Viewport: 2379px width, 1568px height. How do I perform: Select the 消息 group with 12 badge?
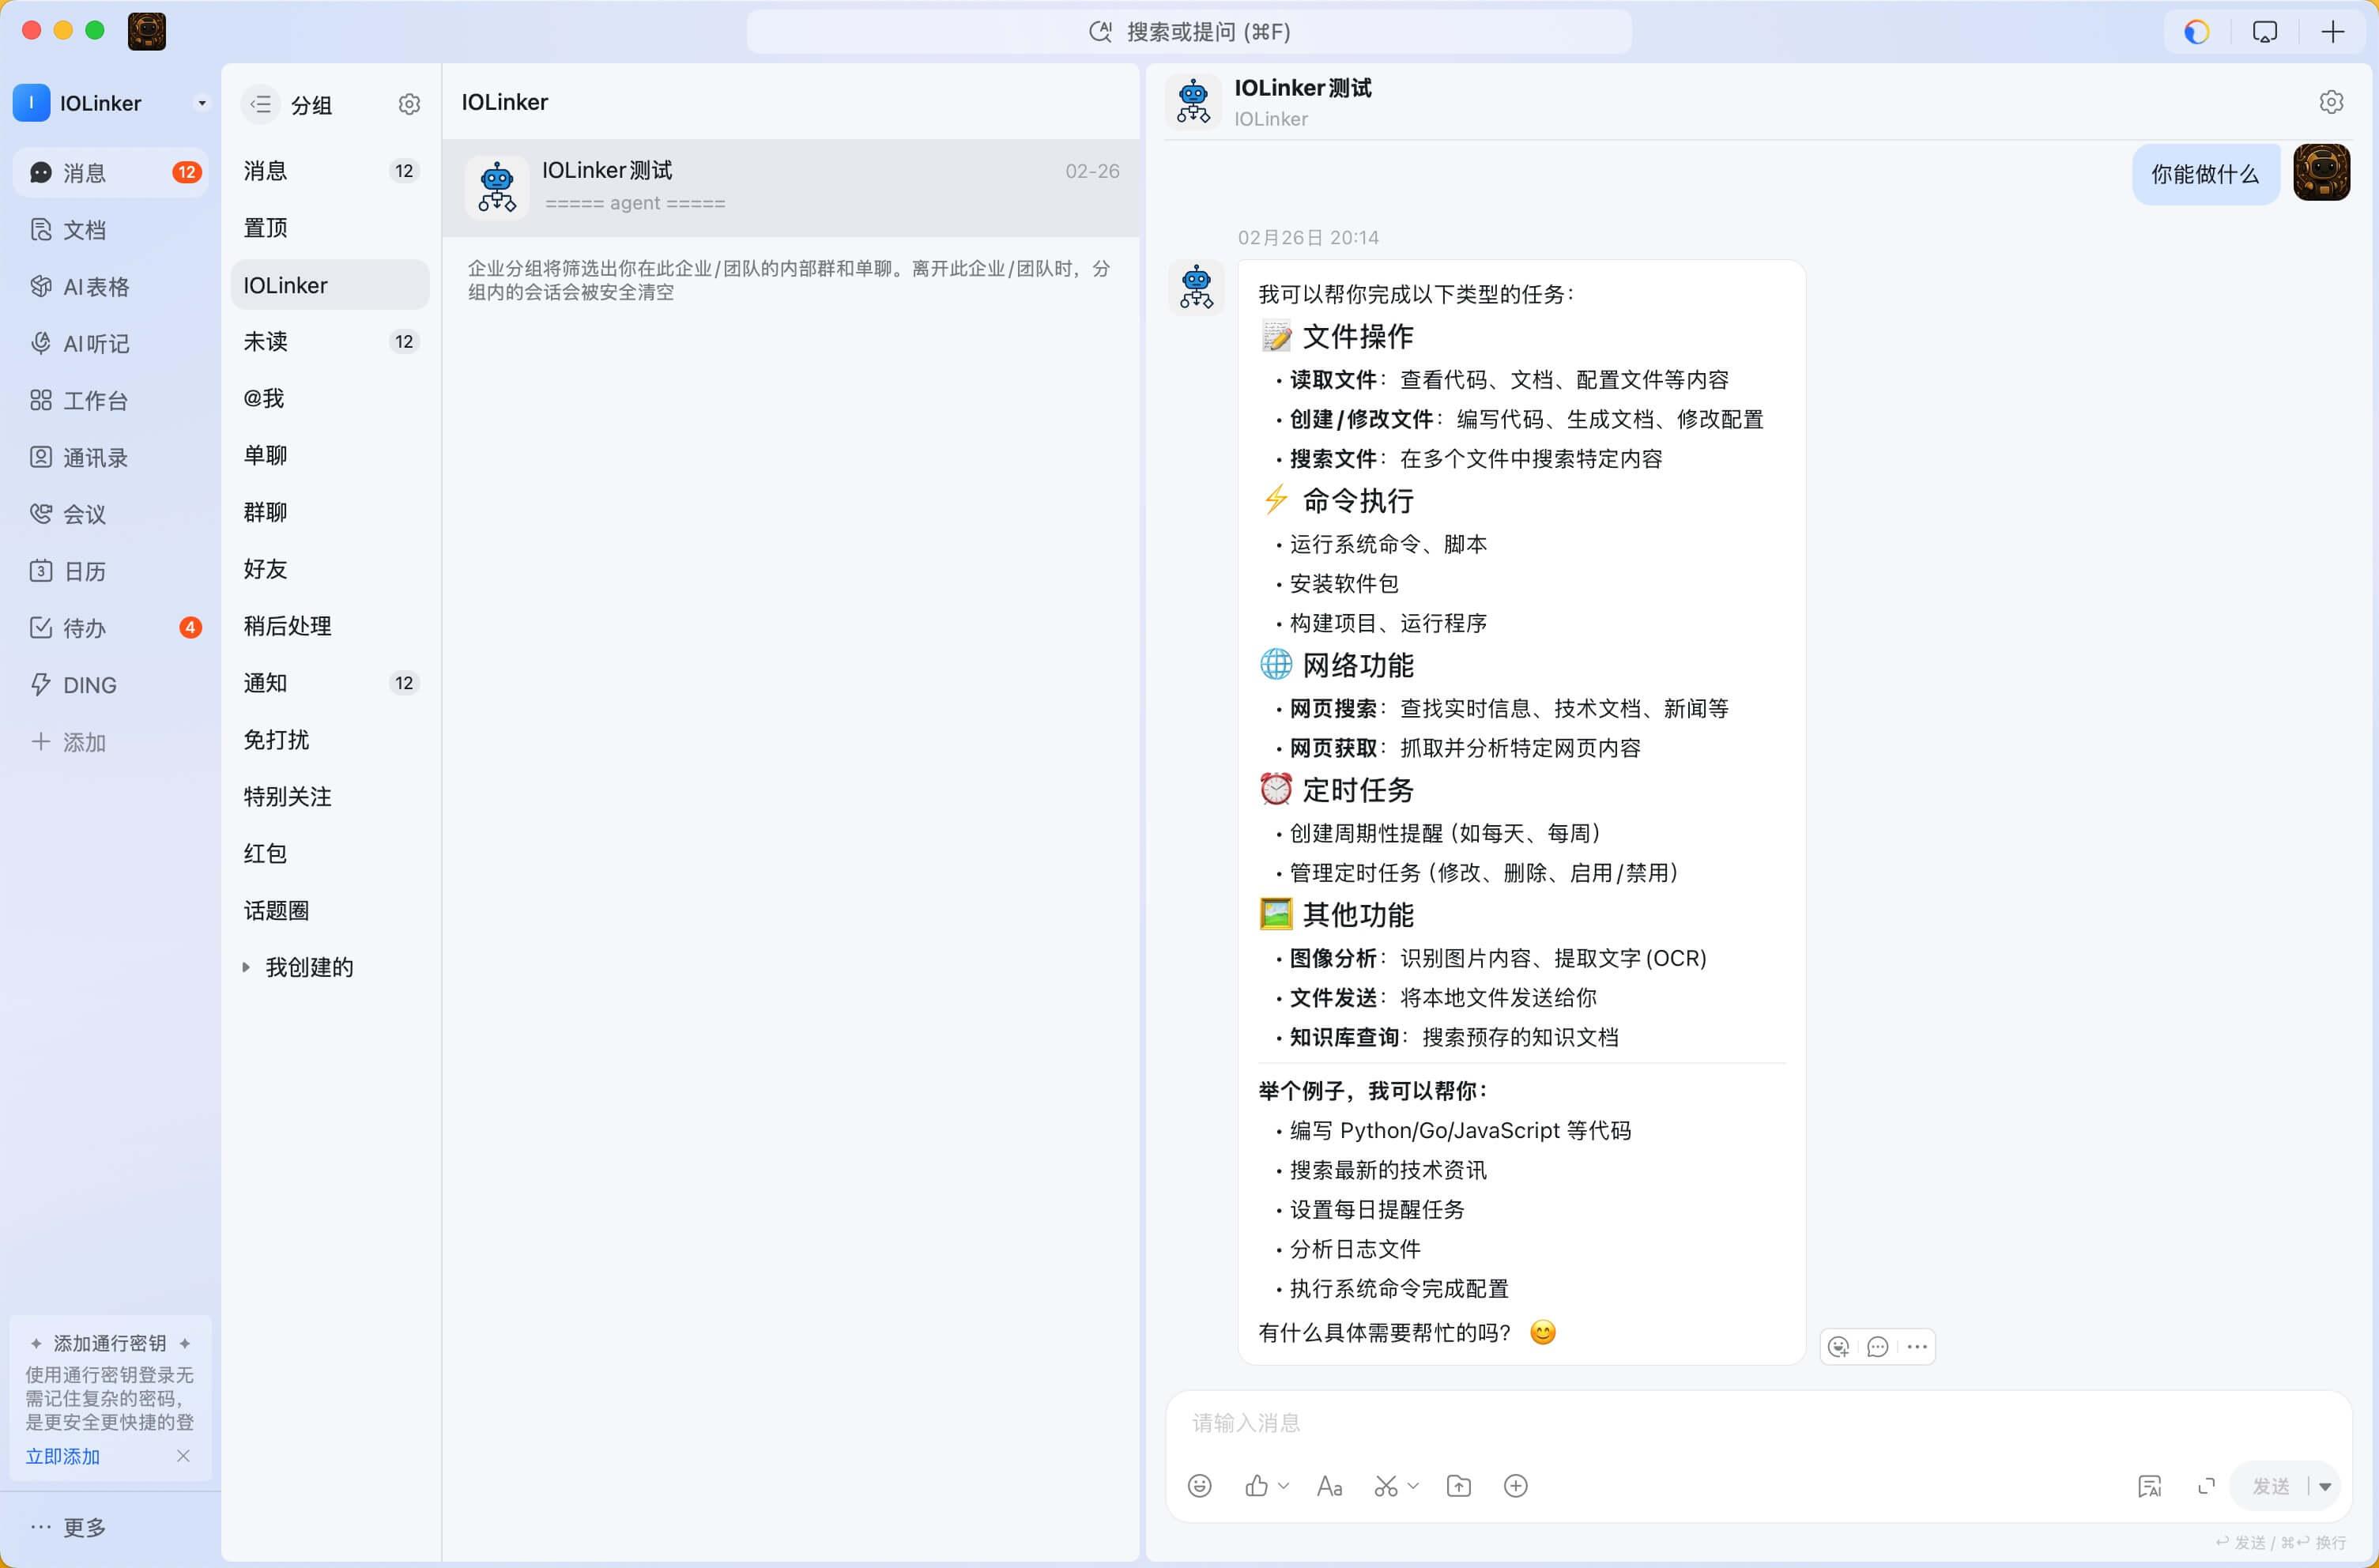click(x=330, y=171)
